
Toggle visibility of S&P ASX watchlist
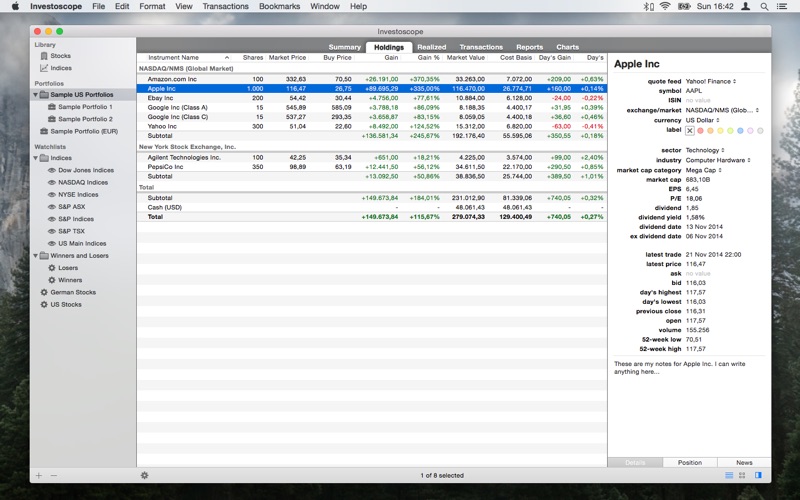(x=52, y=207)
